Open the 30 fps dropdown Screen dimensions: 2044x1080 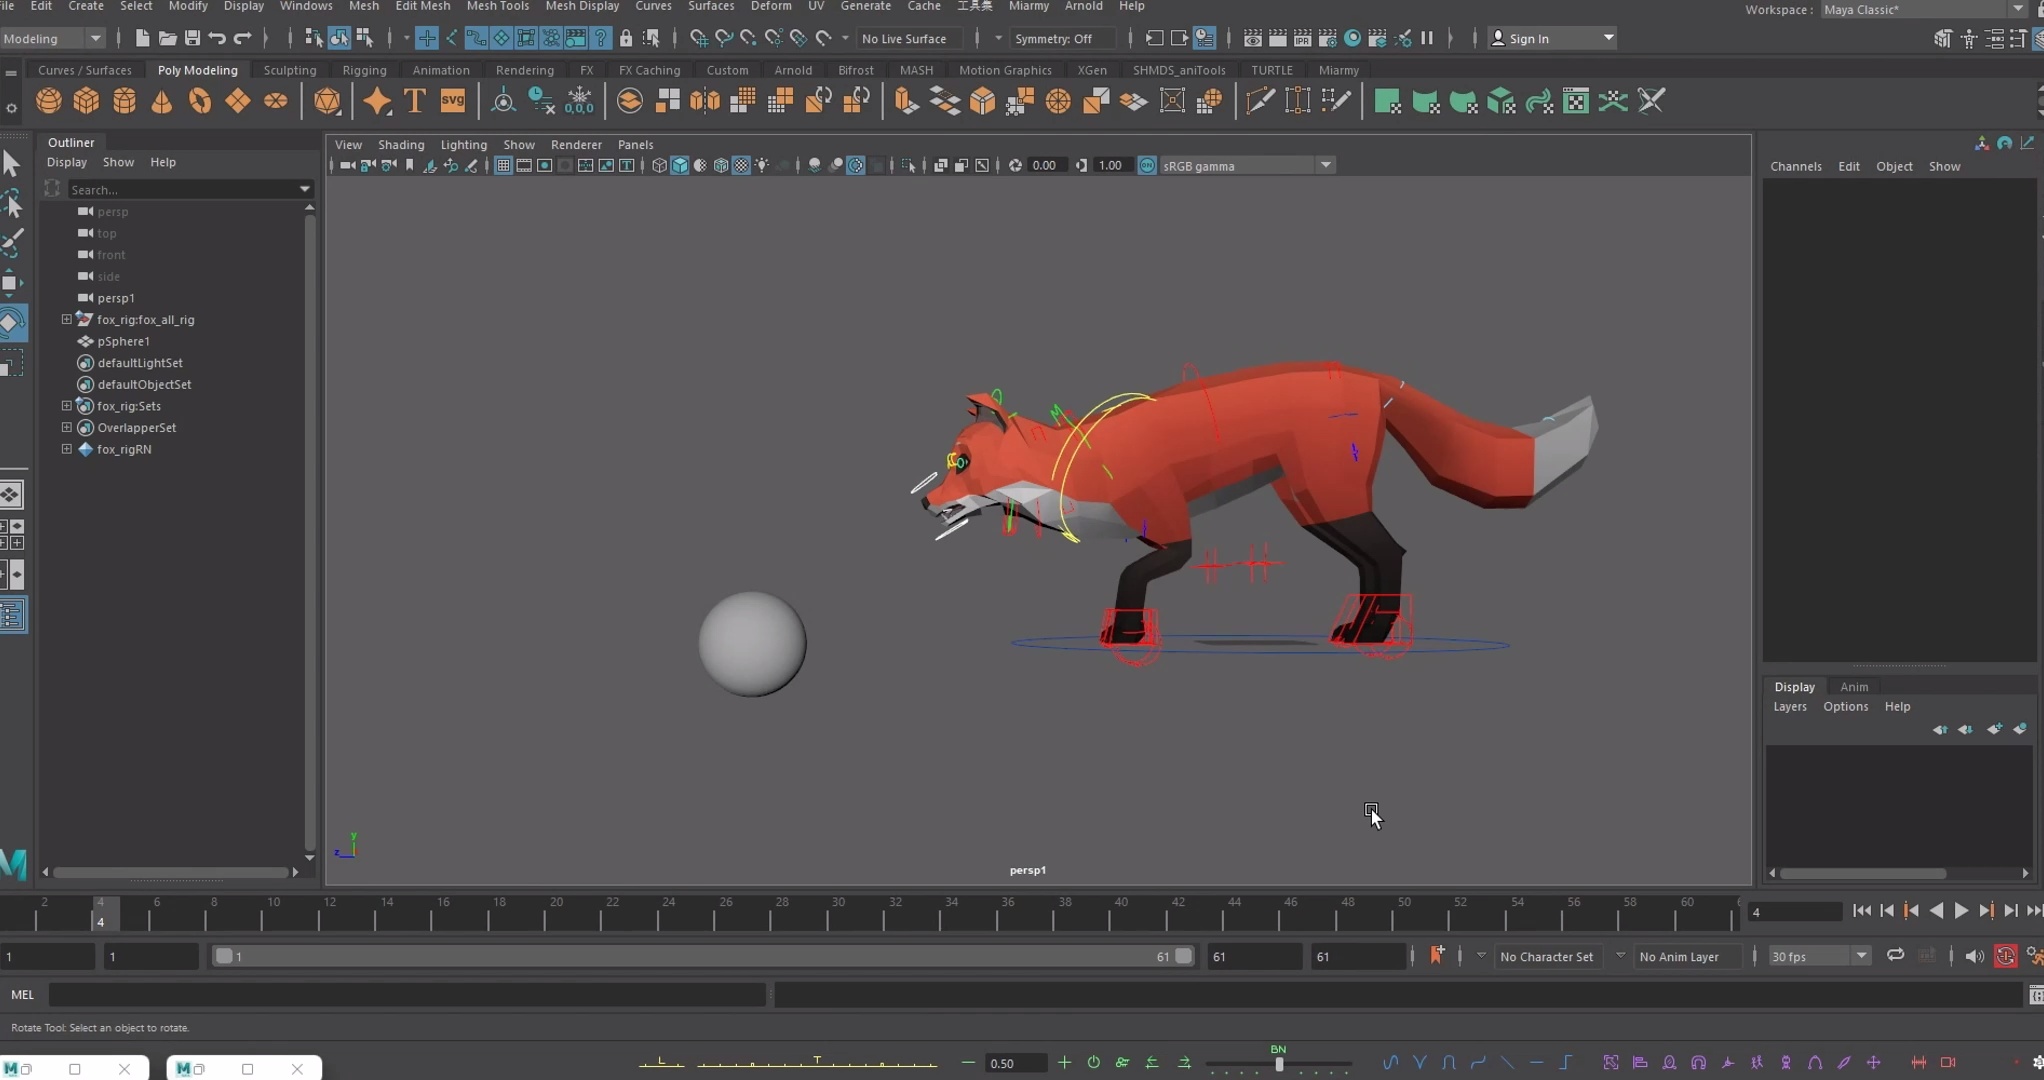1861,957
